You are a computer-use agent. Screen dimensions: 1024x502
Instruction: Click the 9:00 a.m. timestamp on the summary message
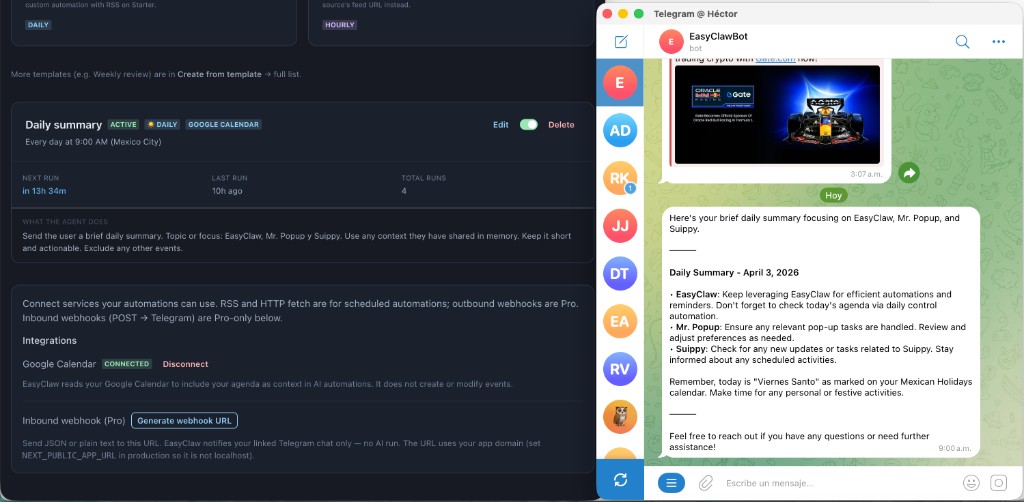955,448
